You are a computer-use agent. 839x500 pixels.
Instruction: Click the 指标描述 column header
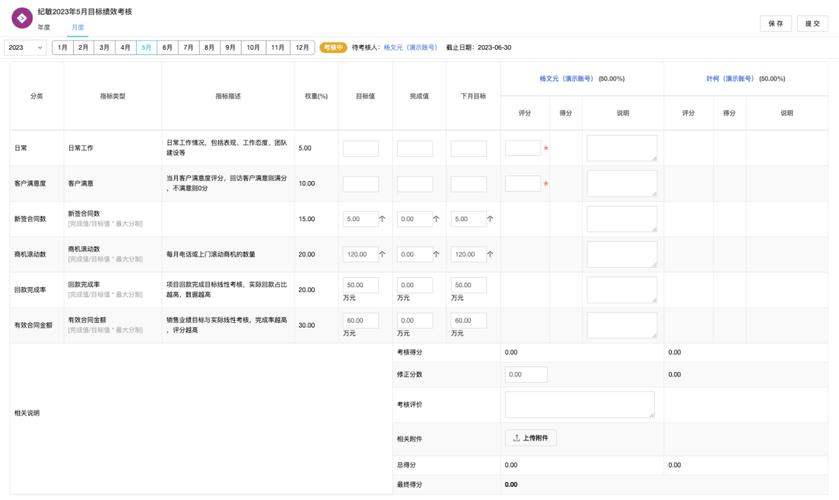tap(228, 96)
